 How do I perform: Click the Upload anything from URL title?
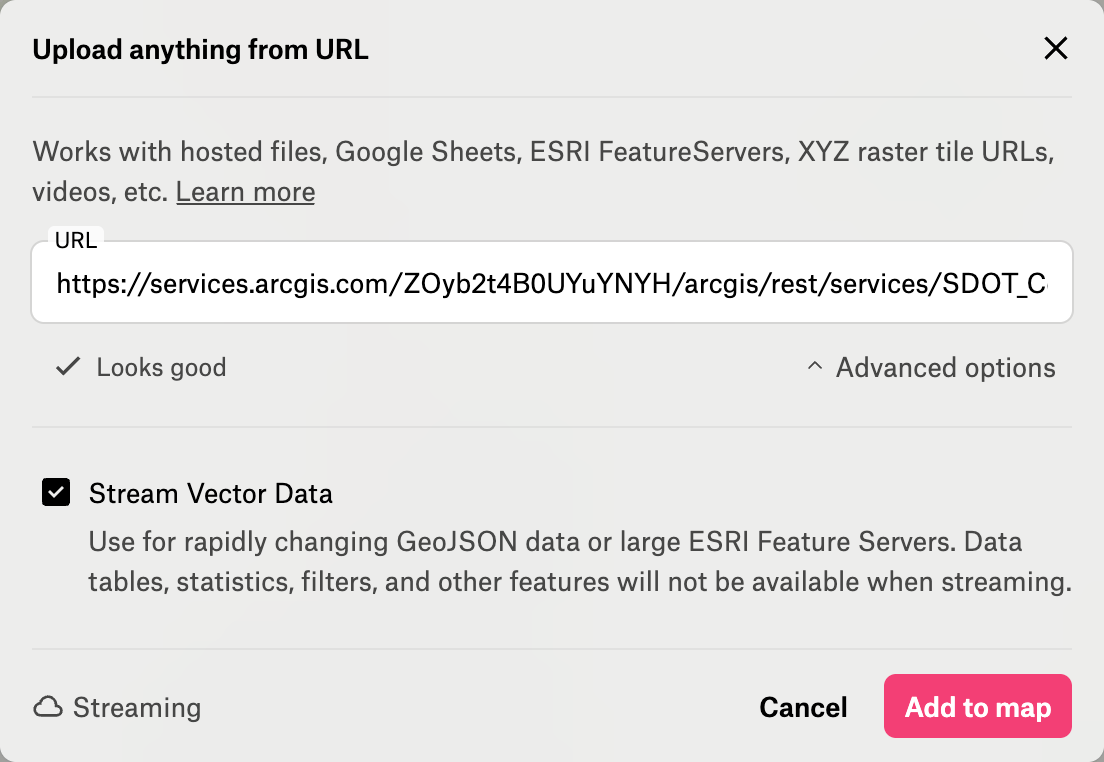[x=201, y=49]
